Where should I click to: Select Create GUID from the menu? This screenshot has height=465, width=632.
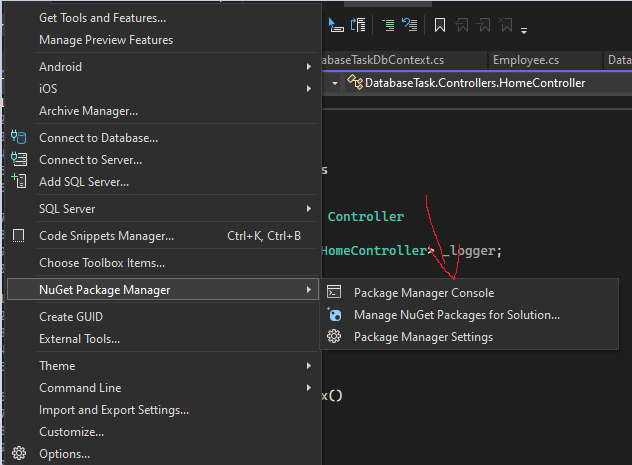coord(70,317)
